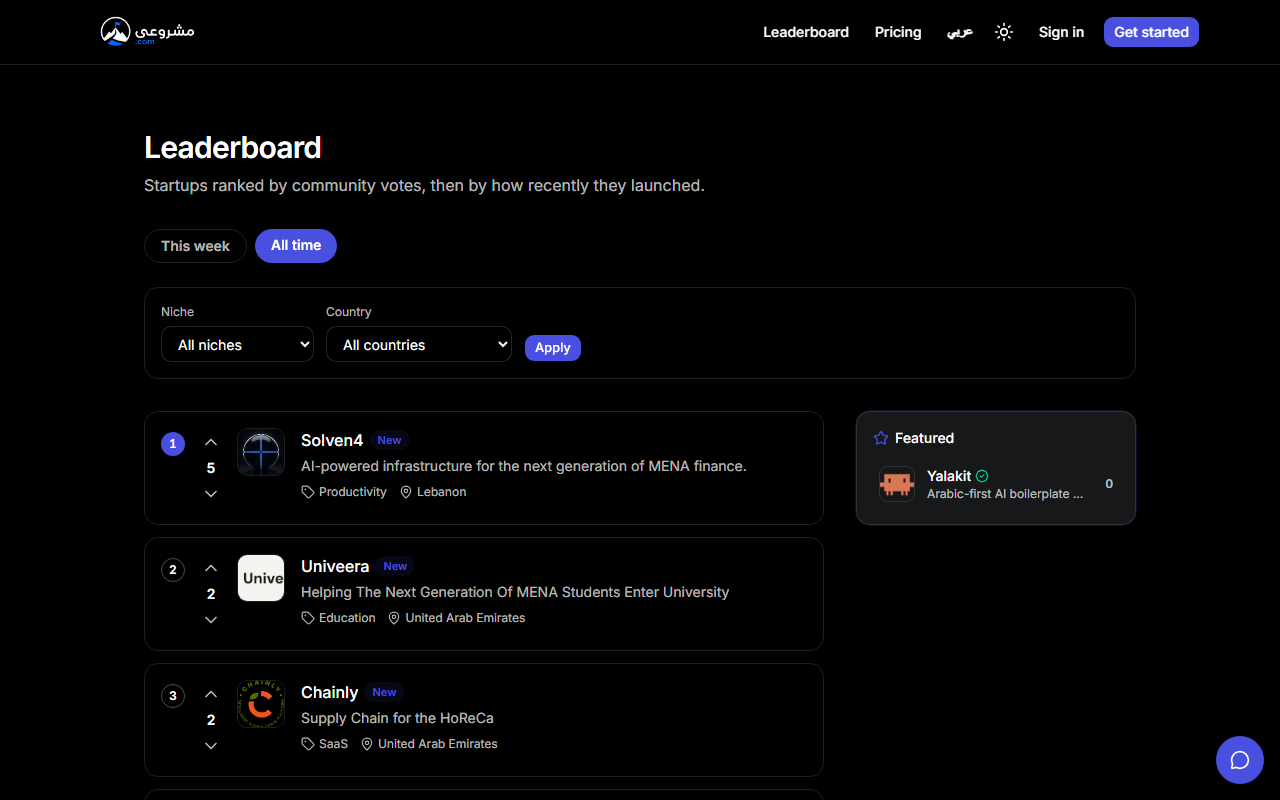Upvote Solven4 with the up arrow

tap(211, 442)
